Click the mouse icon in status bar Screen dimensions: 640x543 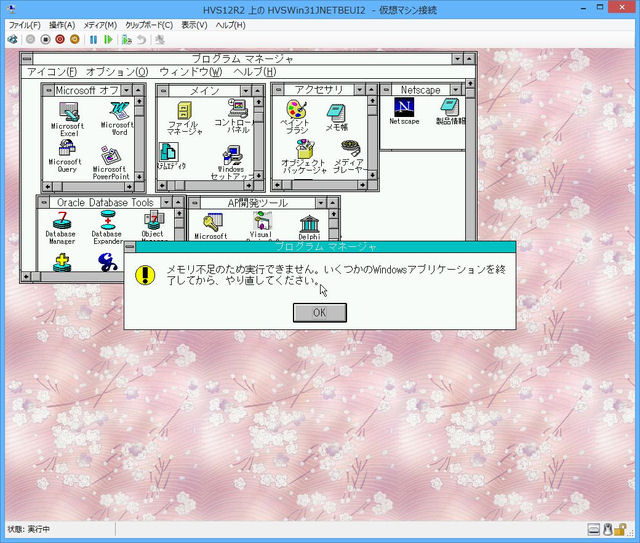(607, 530)
